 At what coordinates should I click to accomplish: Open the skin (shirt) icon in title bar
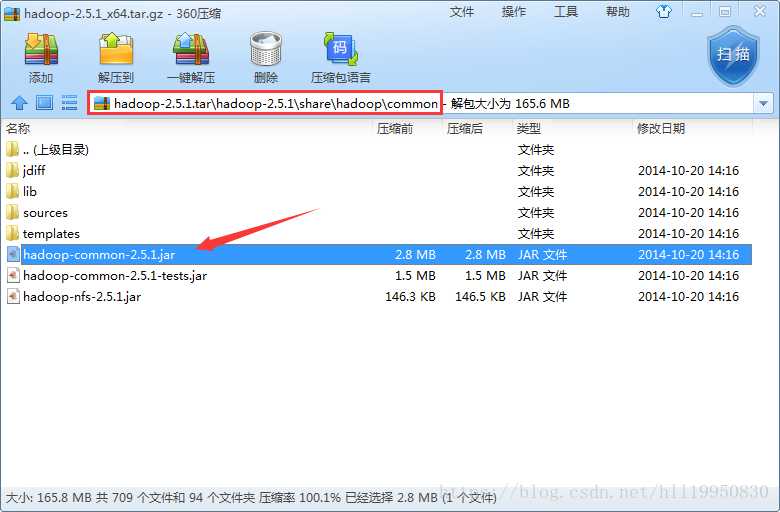(664, 11)
